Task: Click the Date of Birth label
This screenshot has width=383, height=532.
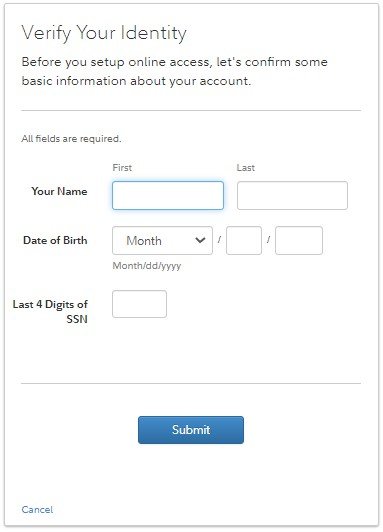Action: [55, 240]
